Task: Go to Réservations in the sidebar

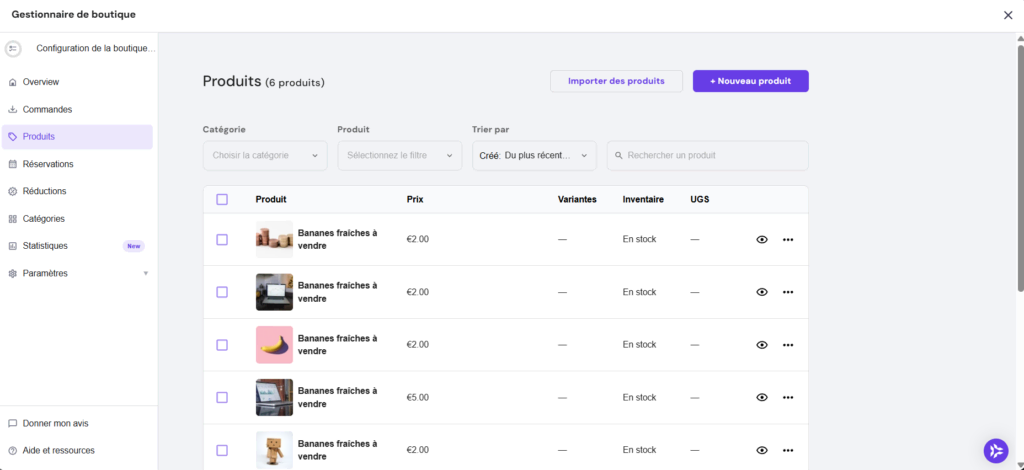Action: pyautogui.click(x=48, y=164)
